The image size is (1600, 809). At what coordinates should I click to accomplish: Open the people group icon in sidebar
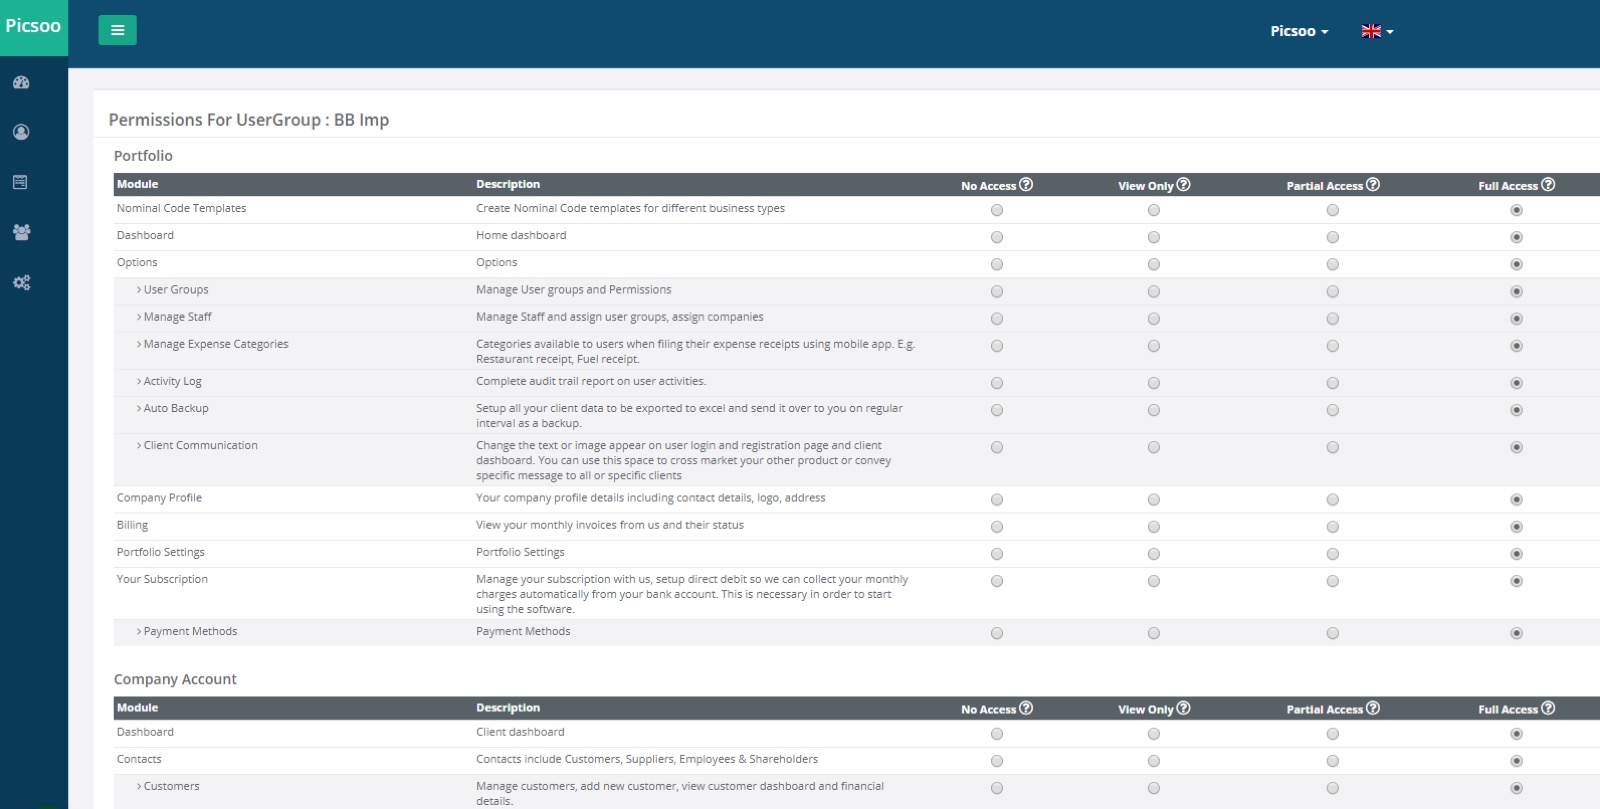(x=21, y=232)
